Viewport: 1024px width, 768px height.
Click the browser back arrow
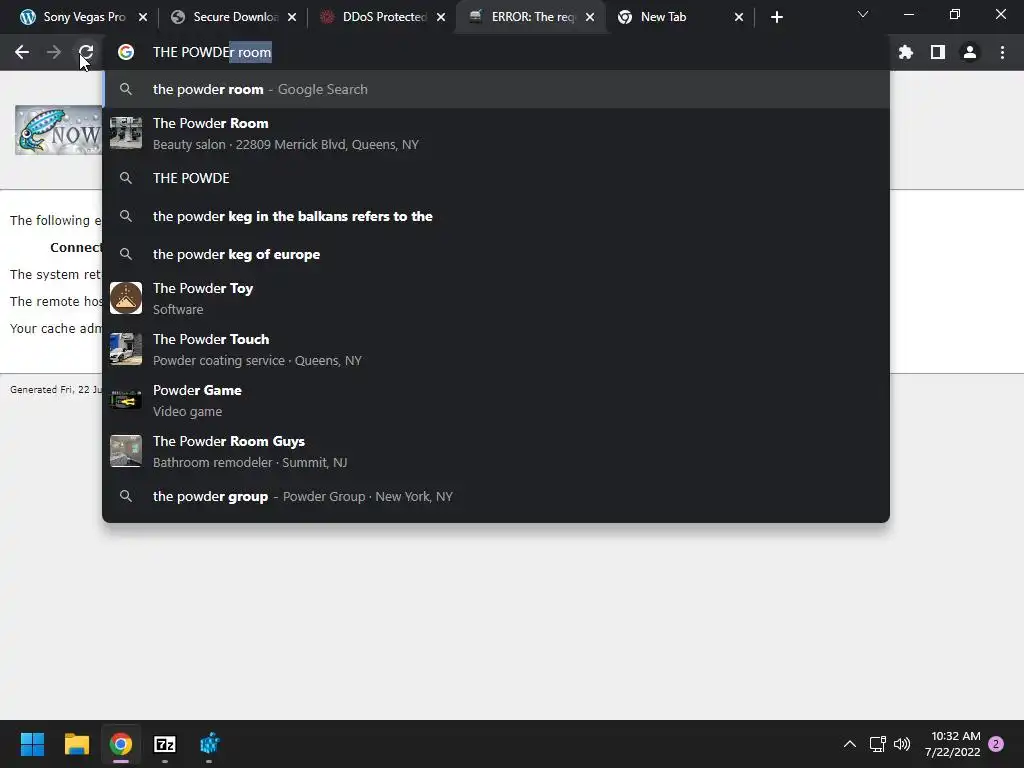pos(22,52)
